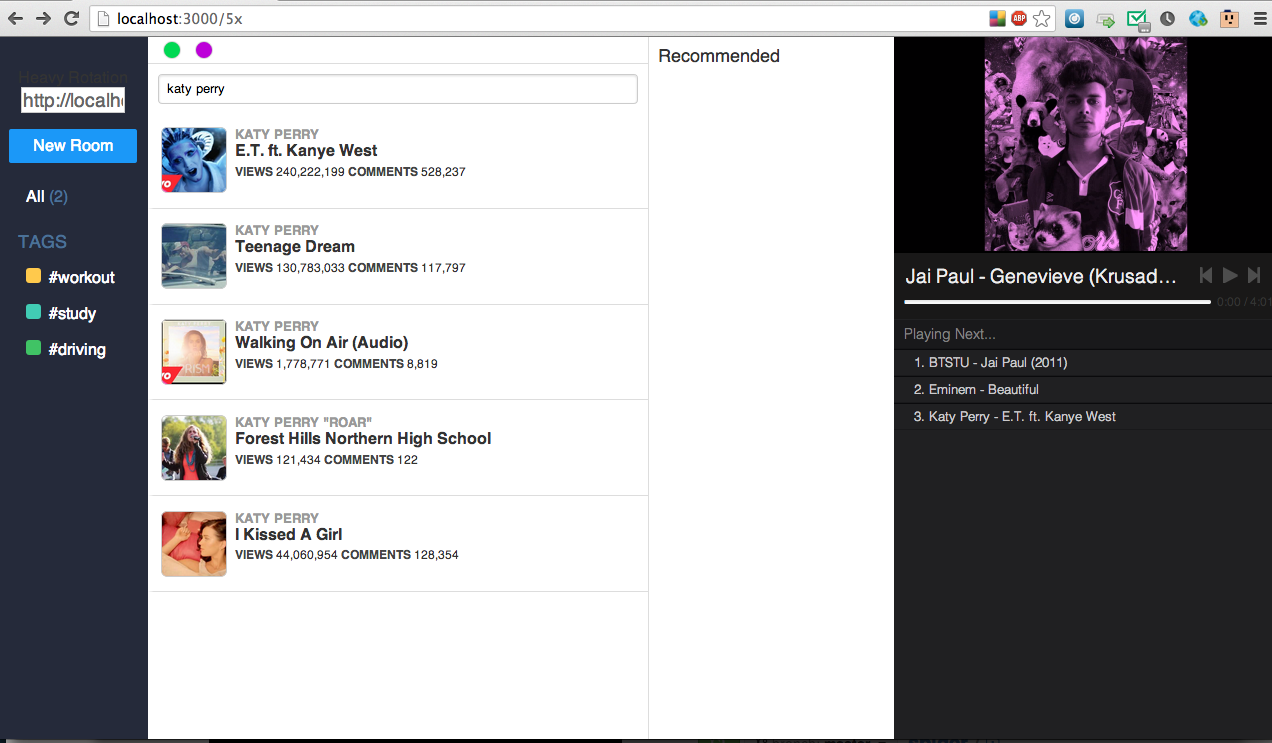This screenshot has height=743, width=1272.
Task: Select song title Walking On Air (Audio)
Action: (x=322, y=343)
